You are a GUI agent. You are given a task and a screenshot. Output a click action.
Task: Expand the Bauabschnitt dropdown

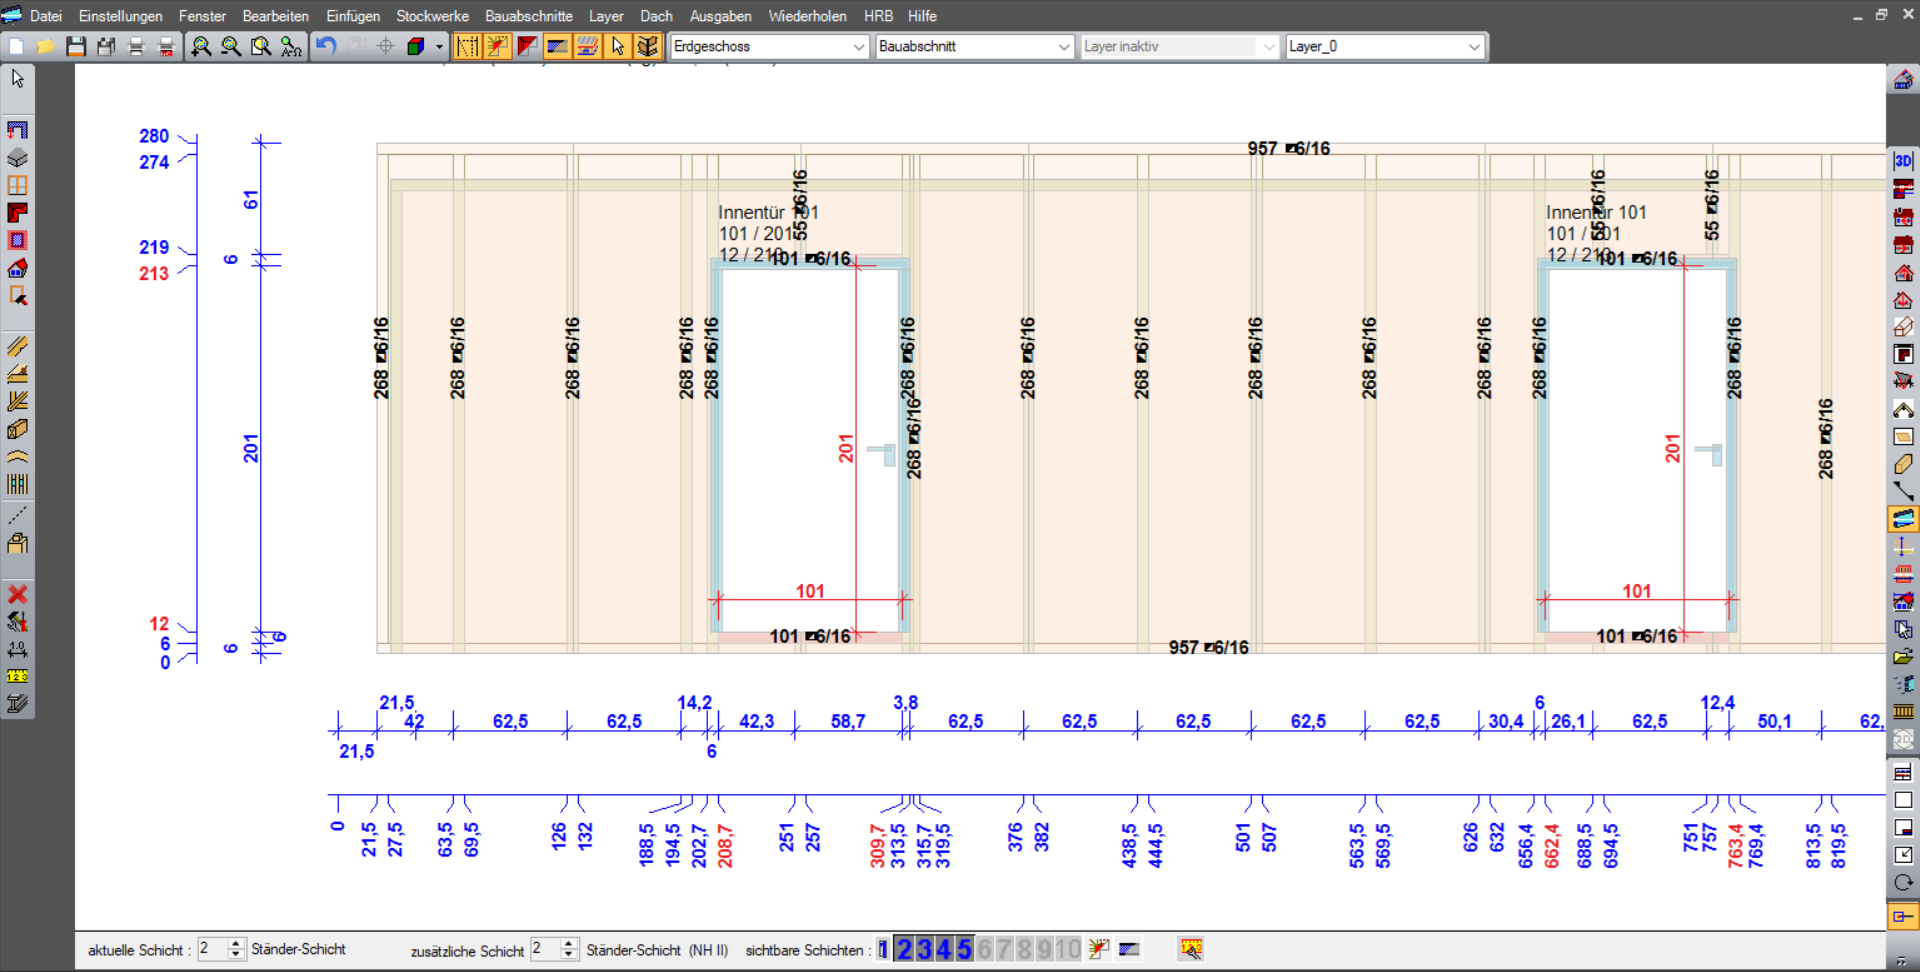(x=1063, y=47)
